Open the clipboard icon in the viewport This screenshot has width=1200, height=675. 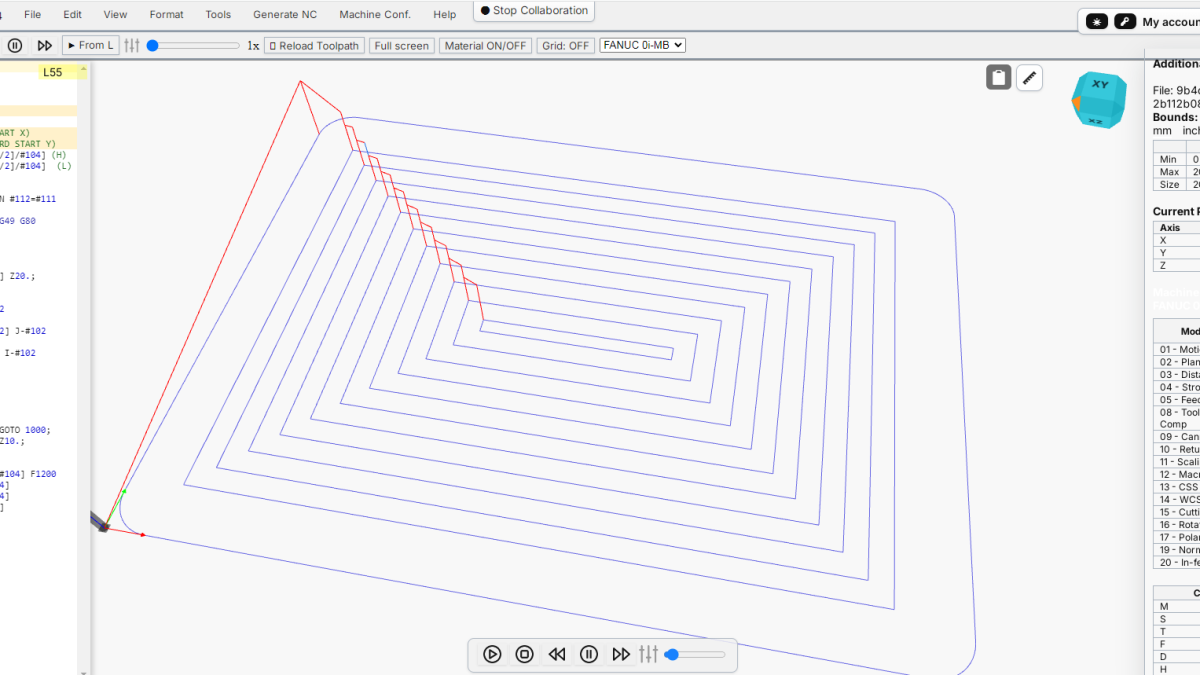click(998, 77)
